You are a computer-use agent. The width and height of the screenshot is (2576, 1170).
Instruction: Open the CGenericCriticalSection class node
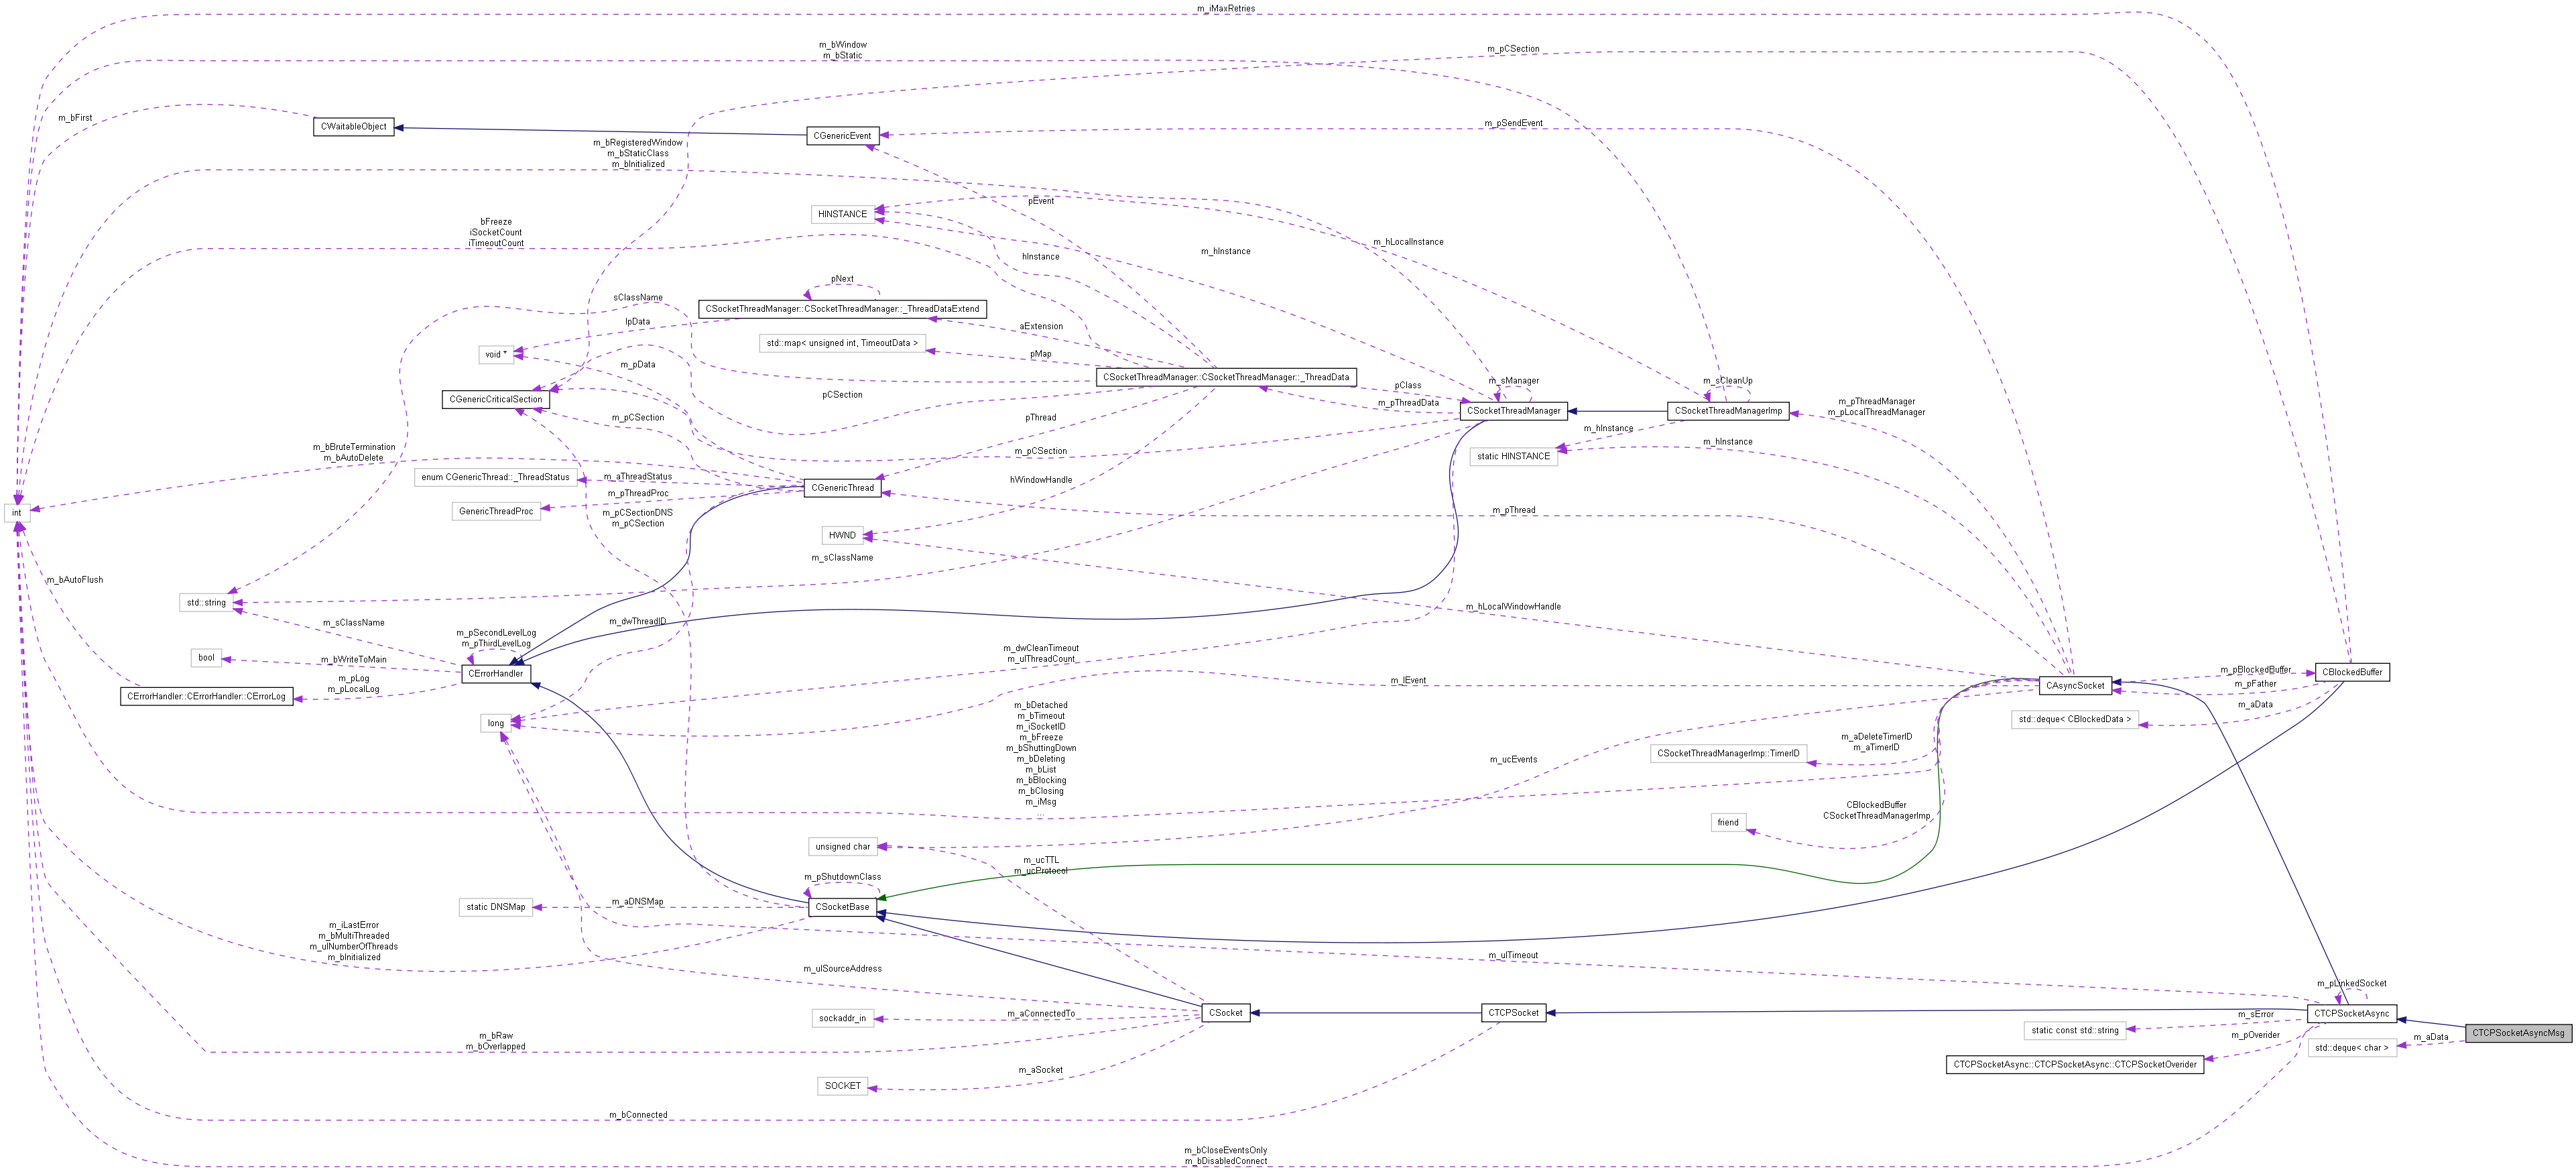(x=495, y=399)
